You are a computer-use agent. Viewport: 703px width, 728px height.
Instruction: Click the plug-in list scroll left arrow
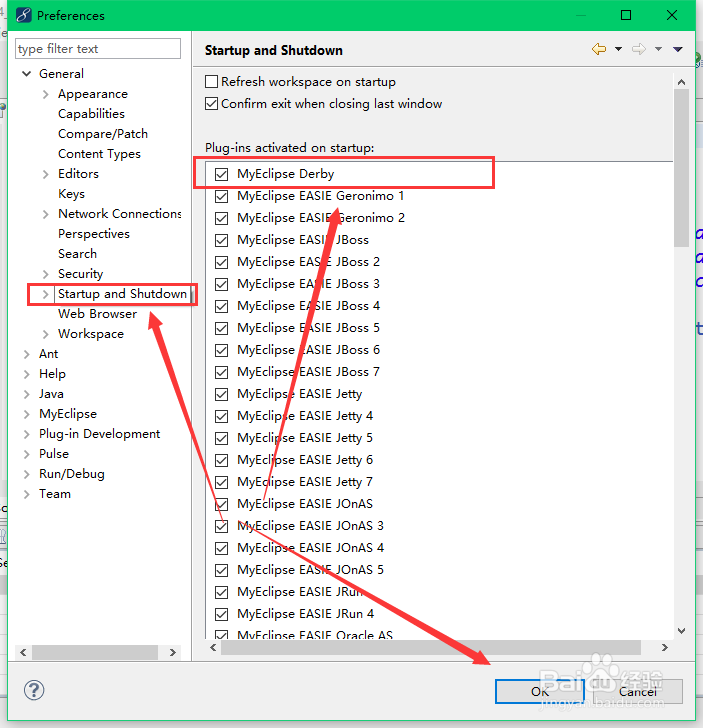[213, 647]
